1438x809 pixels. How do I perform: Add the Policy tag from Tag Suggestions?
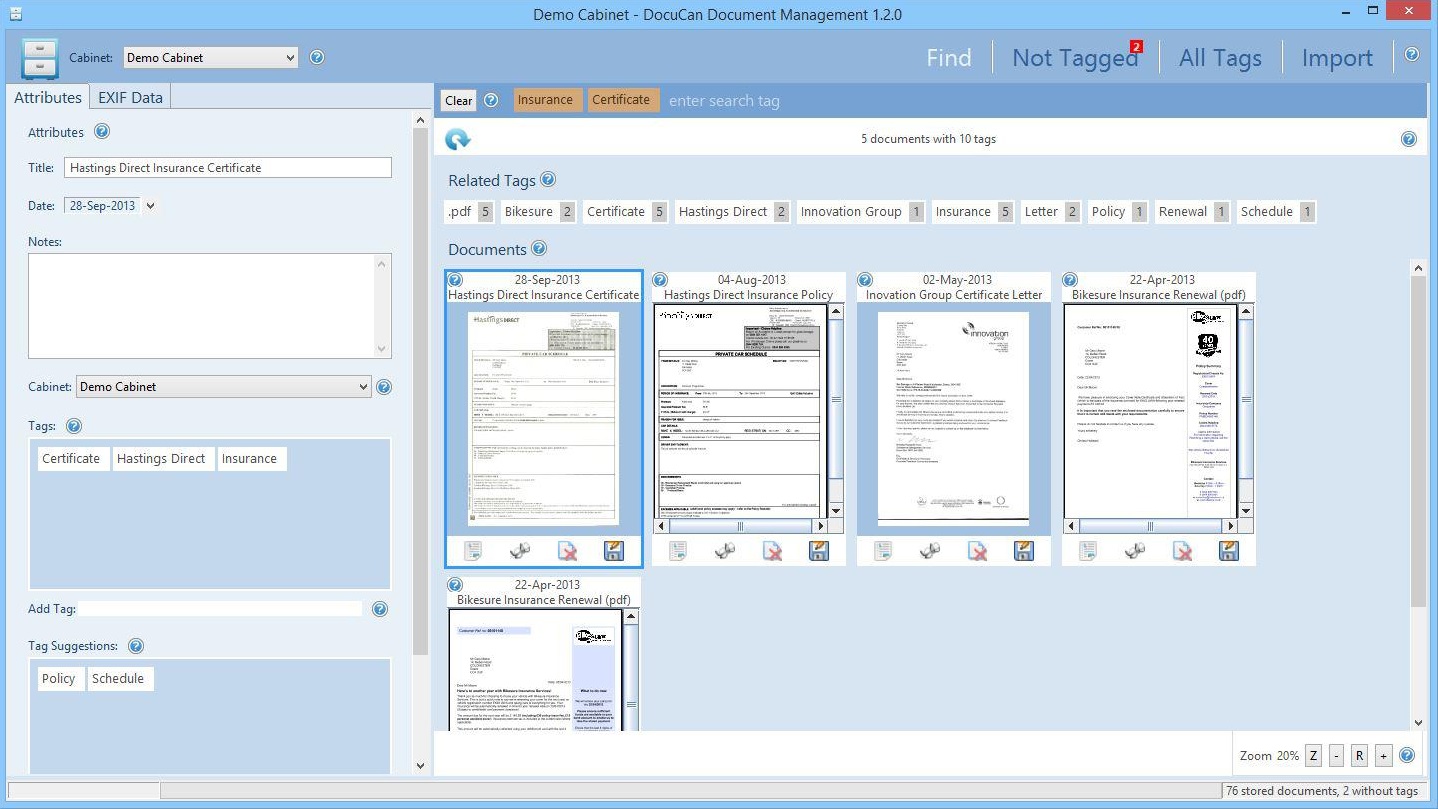coord(59,679)
